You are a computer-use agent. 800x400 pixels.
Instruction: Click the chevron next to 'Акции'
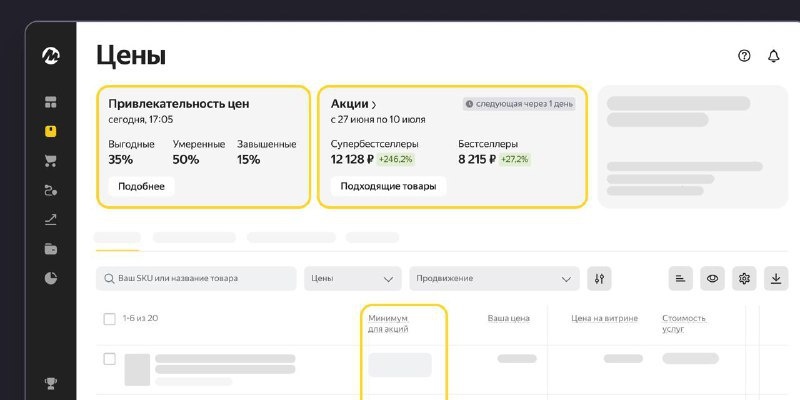374,105
